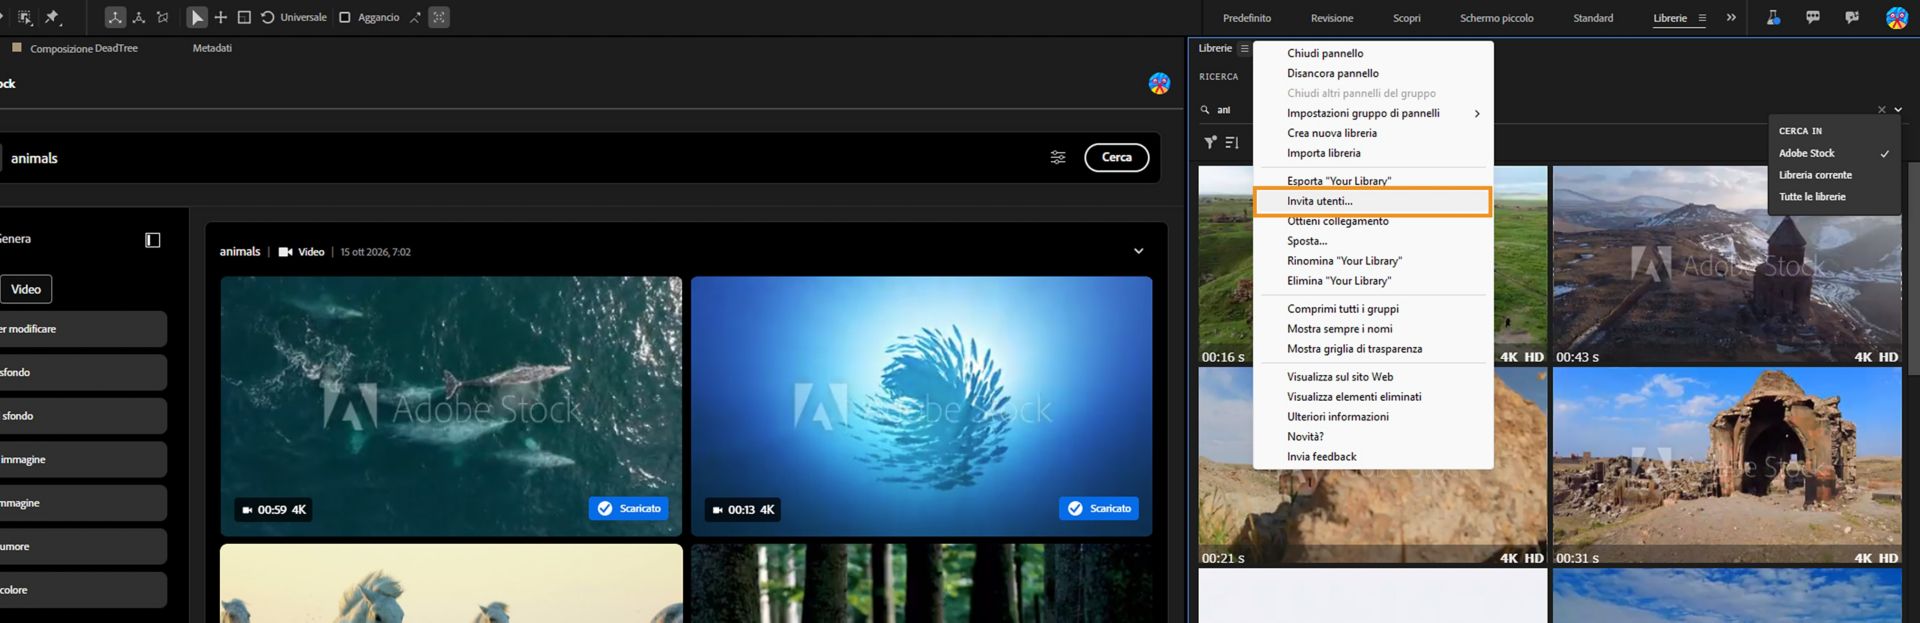Screen dimensions: 1920x623
Task: Click Scaricato on the 00:13 fish video
Action: click(1099, 509)
